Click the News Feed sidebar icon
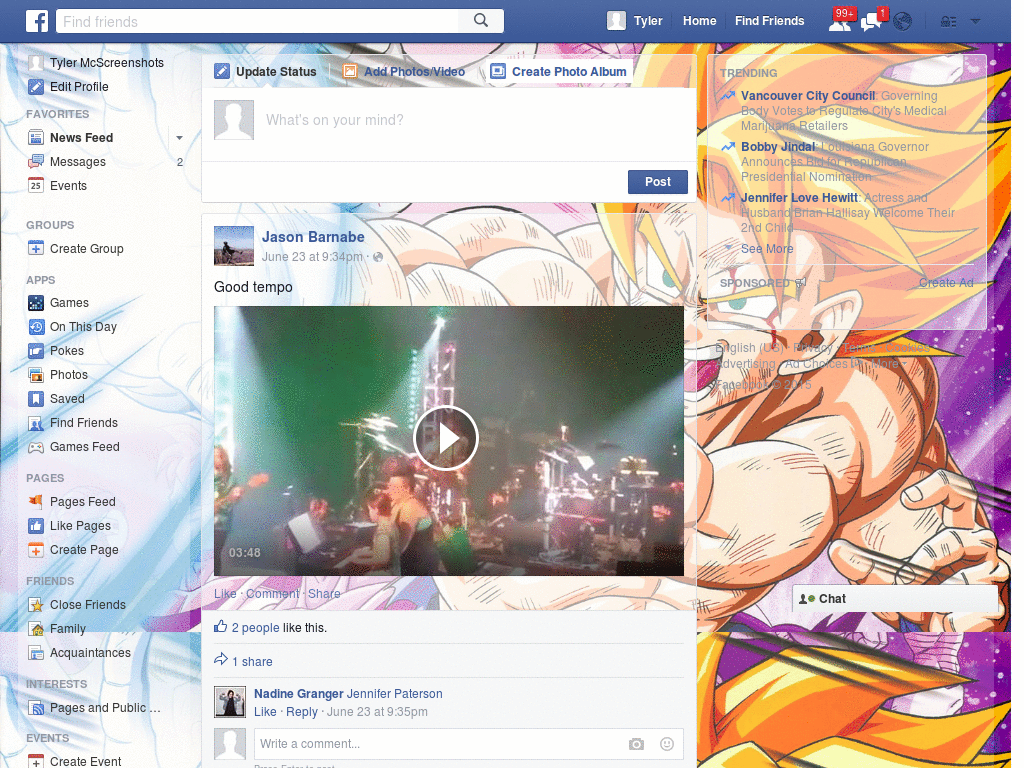Screen dimensions: 1024x768 (36, 138)
